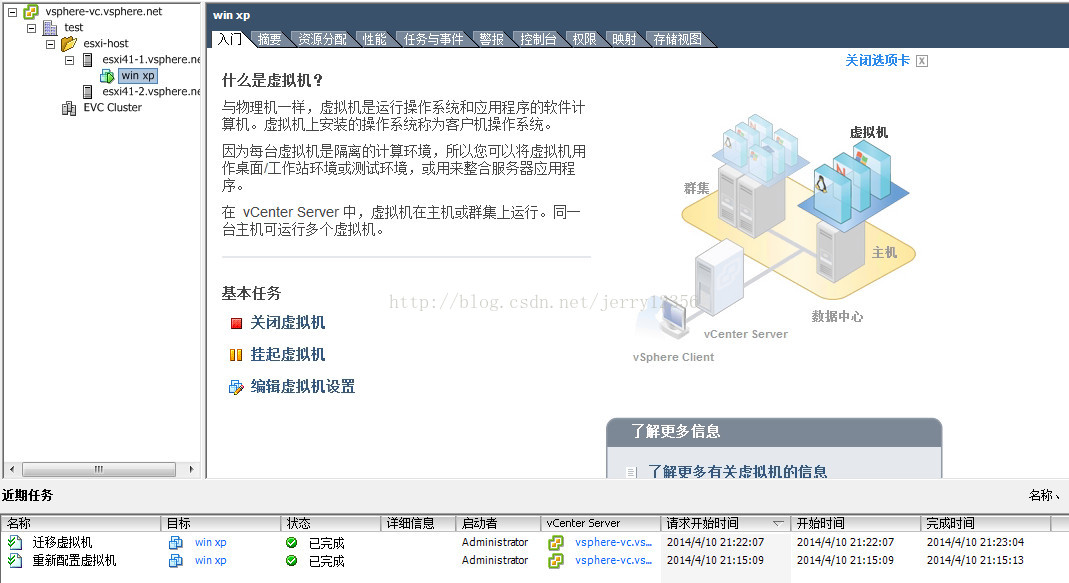Click the red power-off icon for 关闭虚拟机
This screenshot has height=583, width=1069.
pos(237,323)
